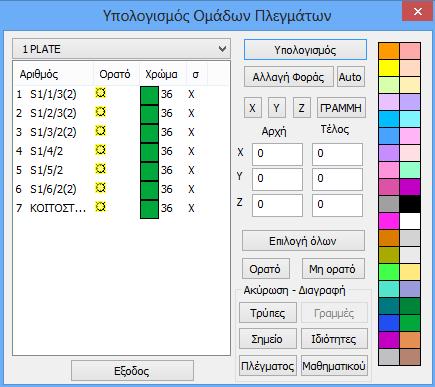The image size is (435, 387).
Task: Toggle visibility bulb for row S1/2/3(2)
Action: (100, 112)
